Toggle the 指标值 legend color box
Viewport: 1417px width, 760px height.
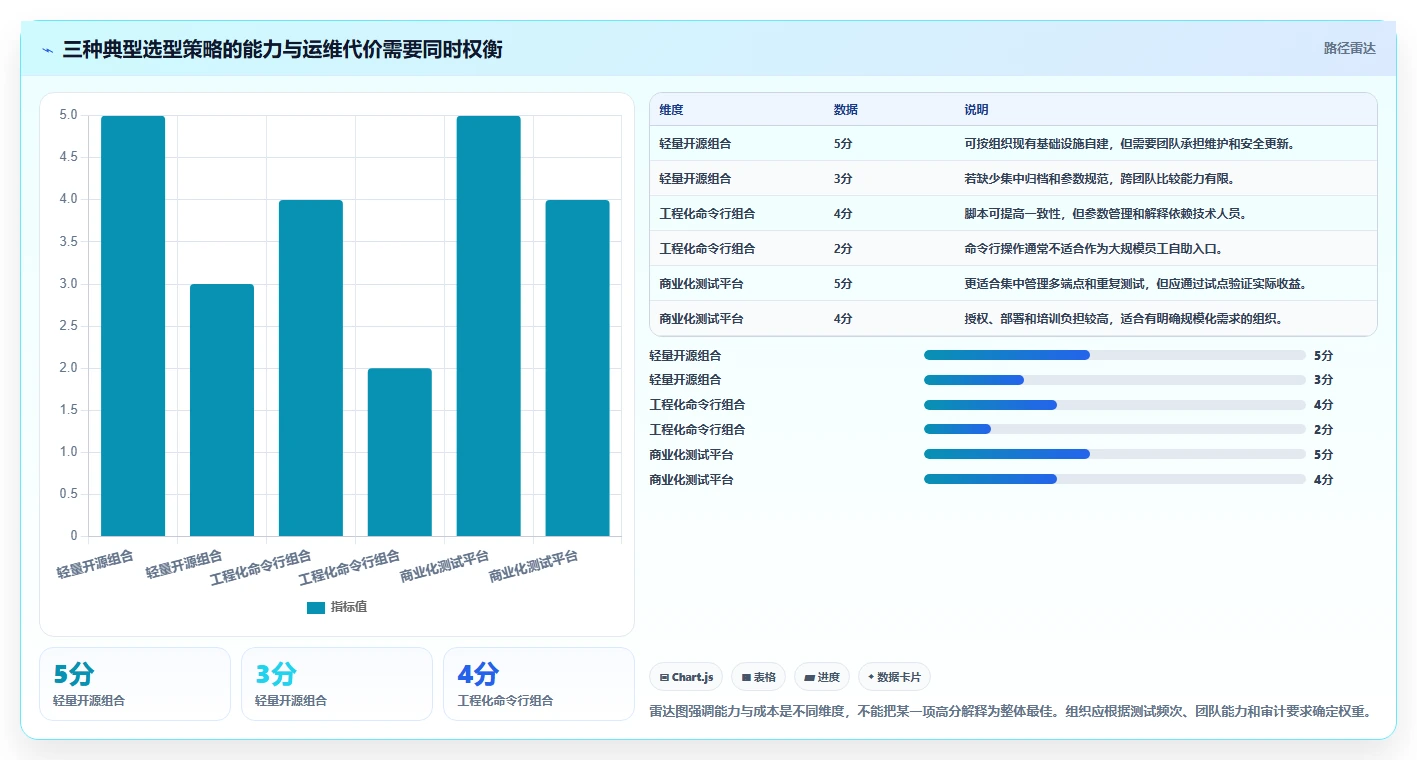click(316, 607)
